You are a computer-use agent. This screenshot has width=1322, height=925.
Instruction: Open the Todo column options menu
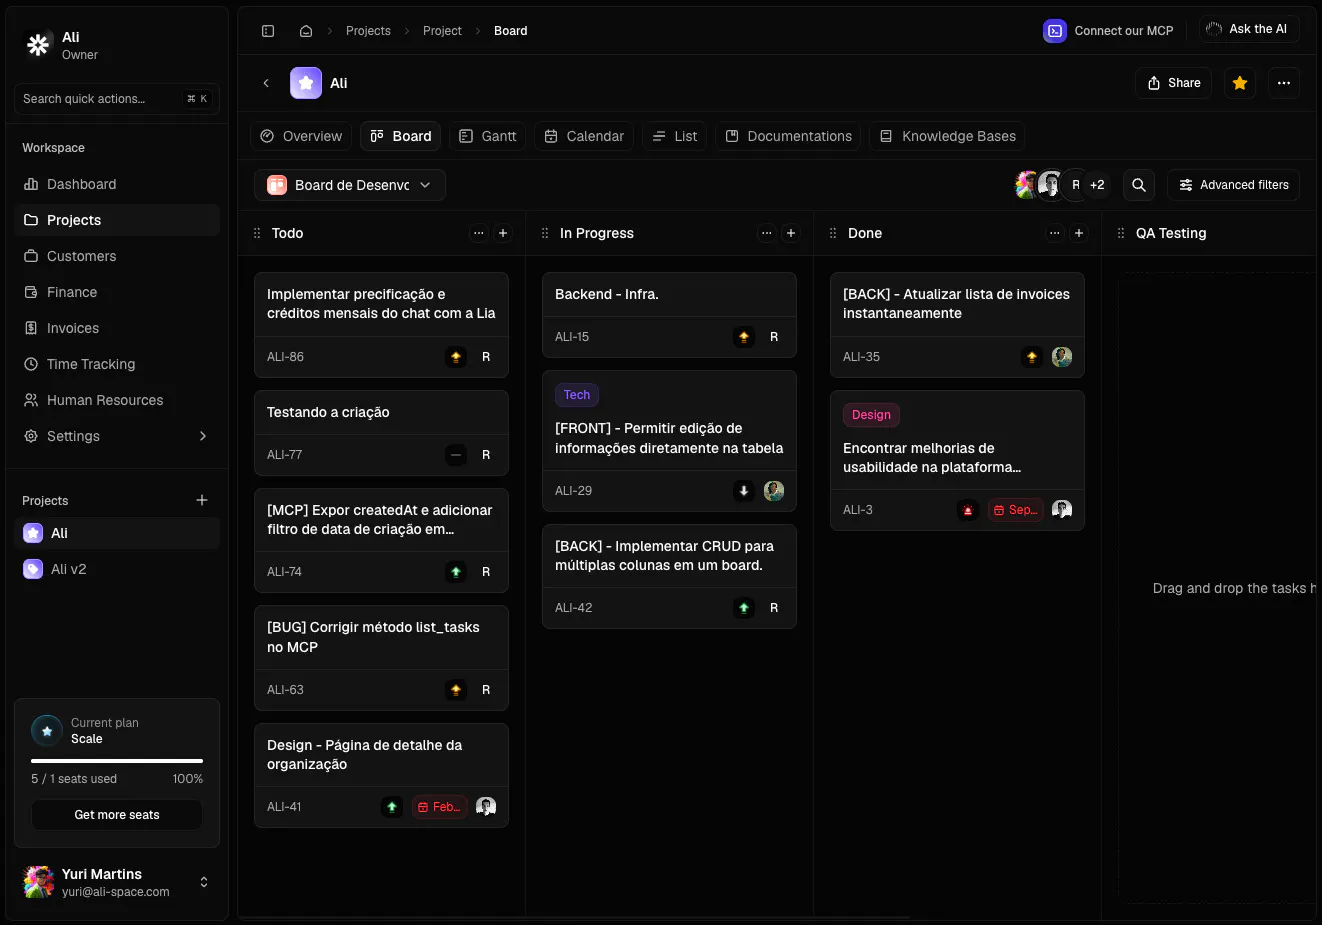[x=479, y=233]
